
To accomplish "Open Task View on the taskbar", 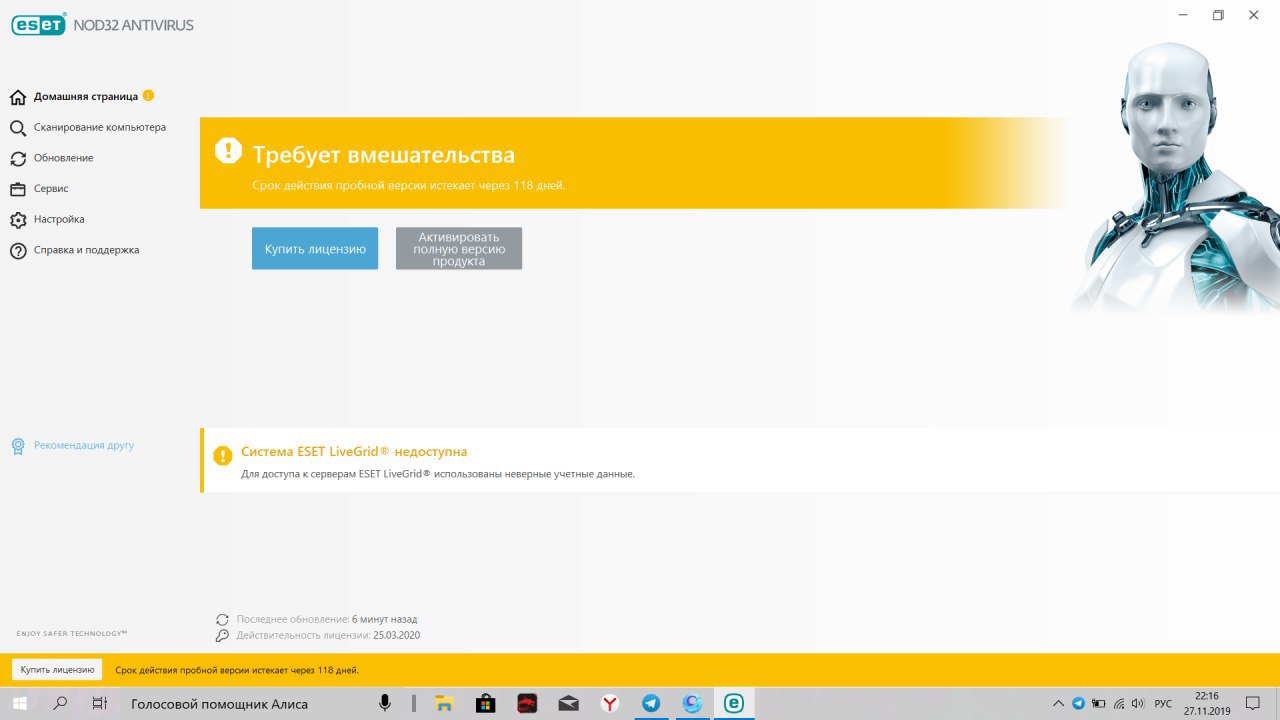I will (x=99, y=703).
